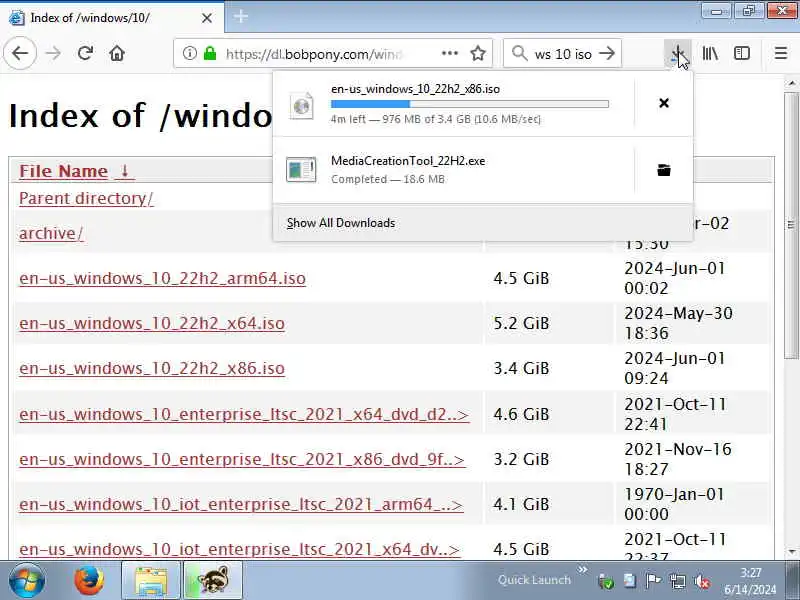Toggle the Downloads toolbar button

click(678, 53)
